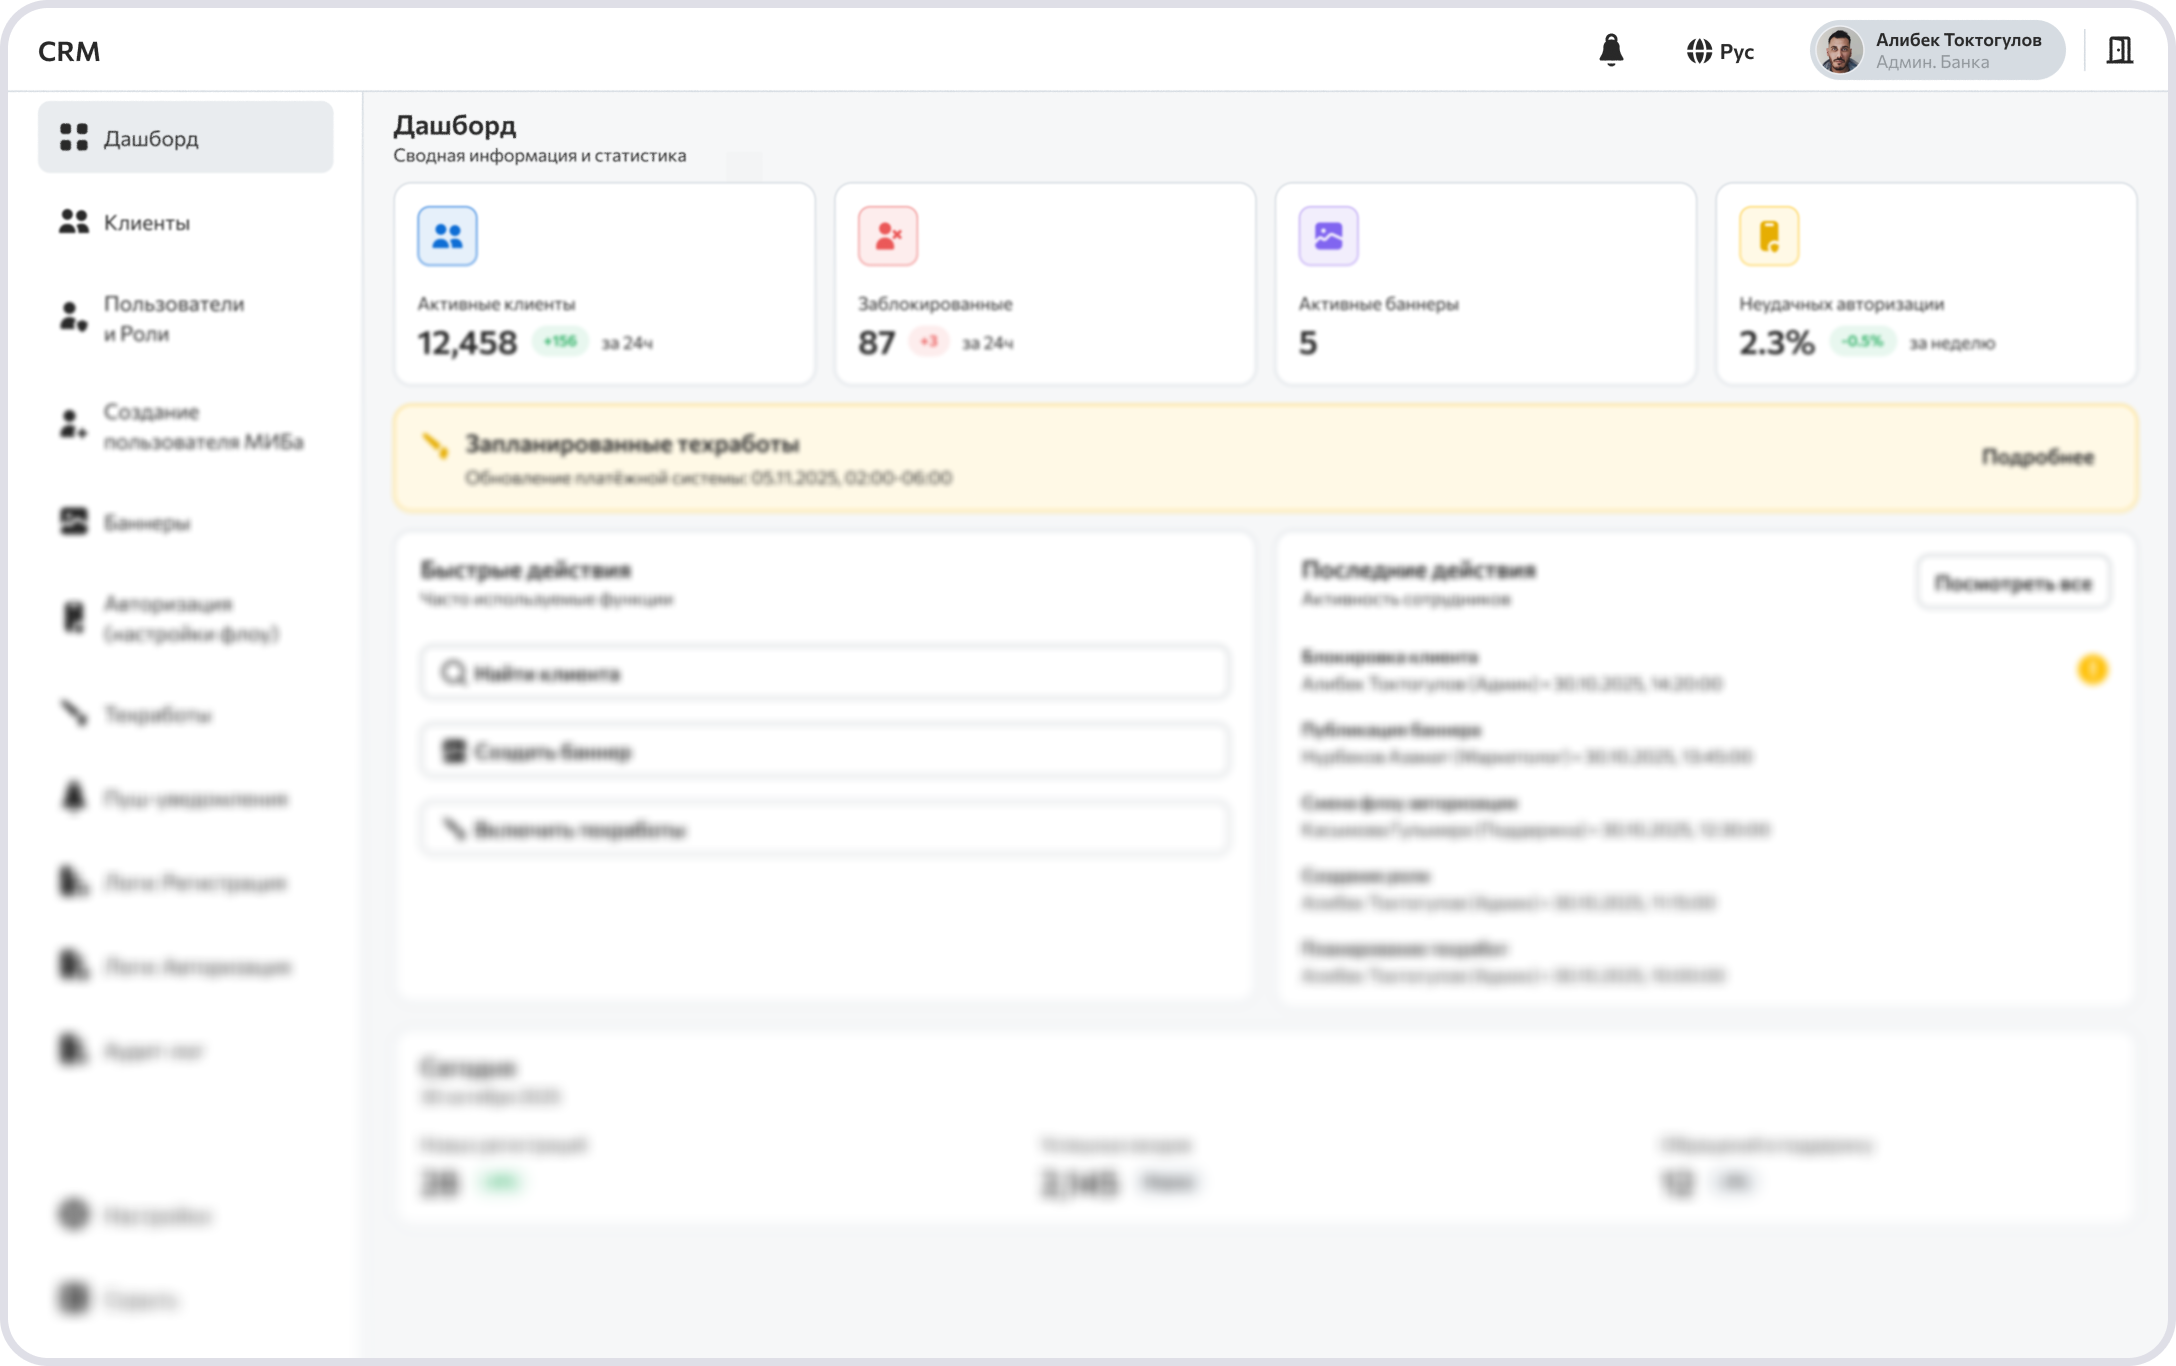
Task: Click the Посмотреть все button
Action: (x=2013, y=583)
